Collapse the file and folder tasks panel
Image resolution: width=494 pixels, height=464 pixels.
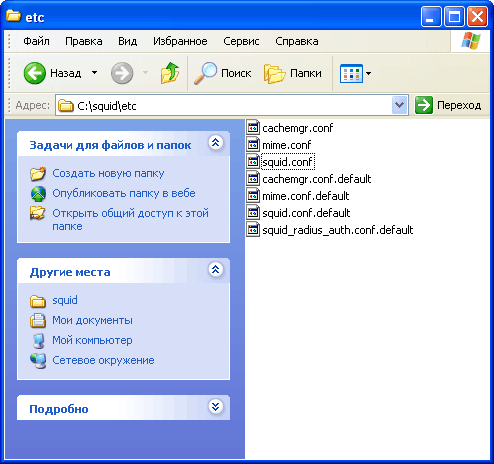pyautogui.click(x=216, y=143)
